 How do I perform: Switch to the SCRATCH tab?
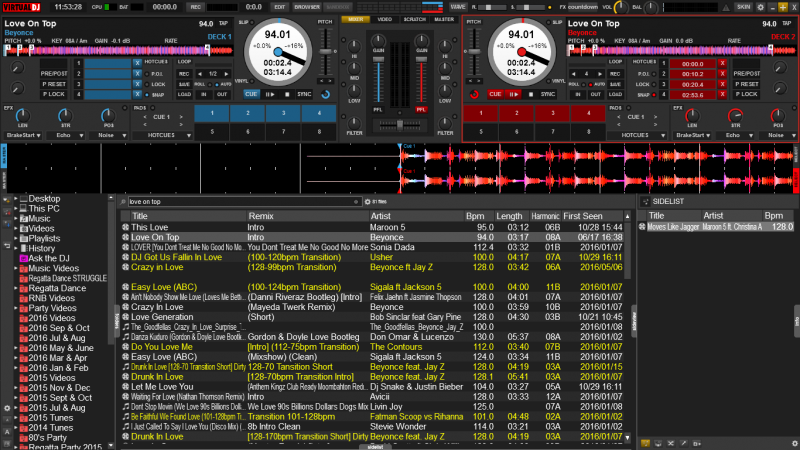[414, 19]
